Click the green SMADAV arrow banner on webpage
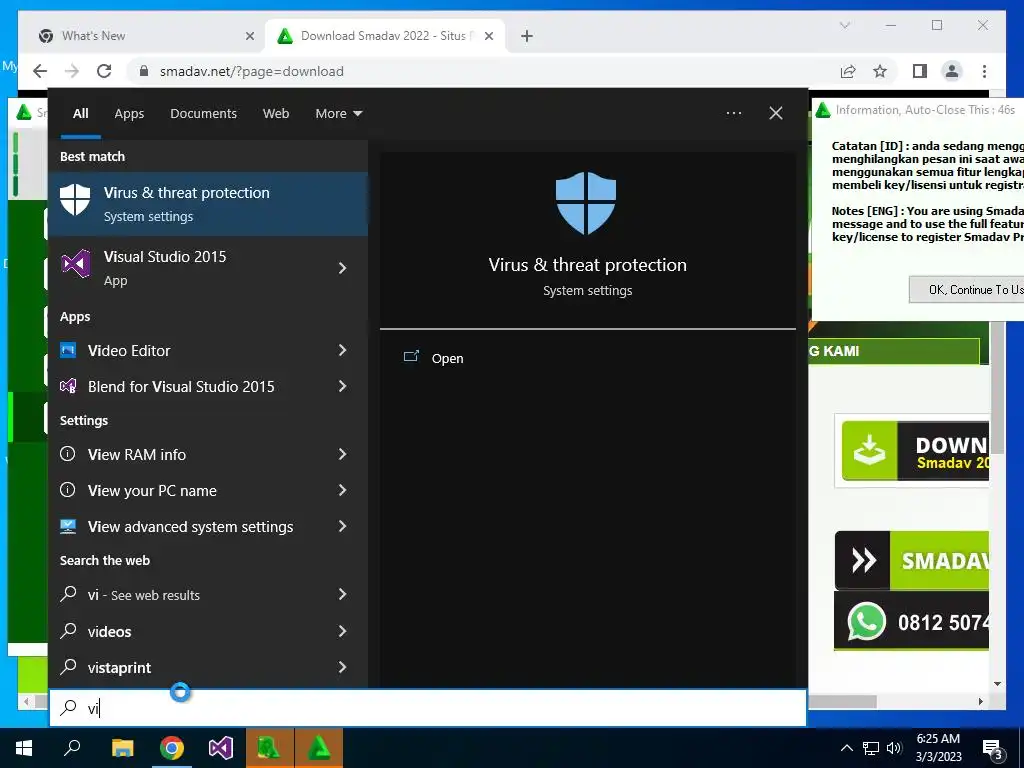The width and height of the screenshot is (1024, 768). [912, 560]
